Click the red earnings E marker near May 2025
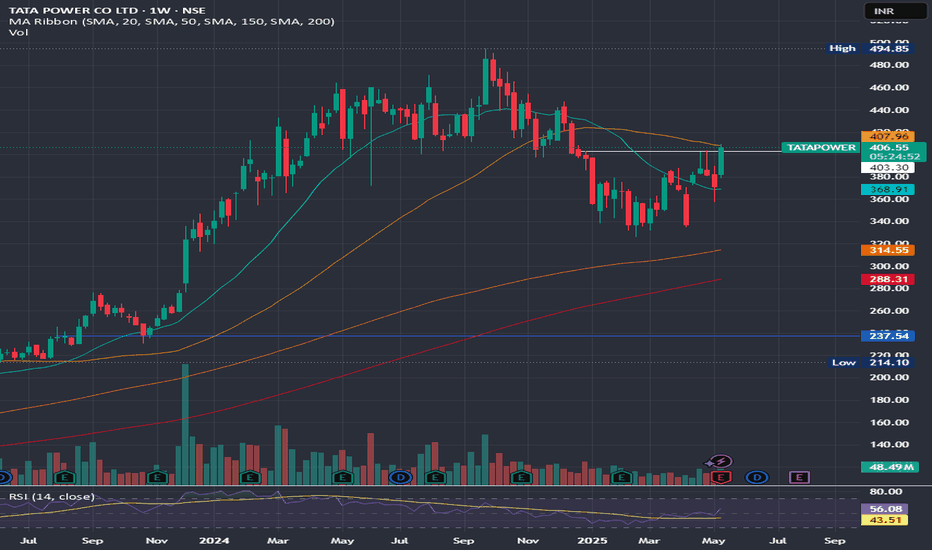 [x=721, y=477]
